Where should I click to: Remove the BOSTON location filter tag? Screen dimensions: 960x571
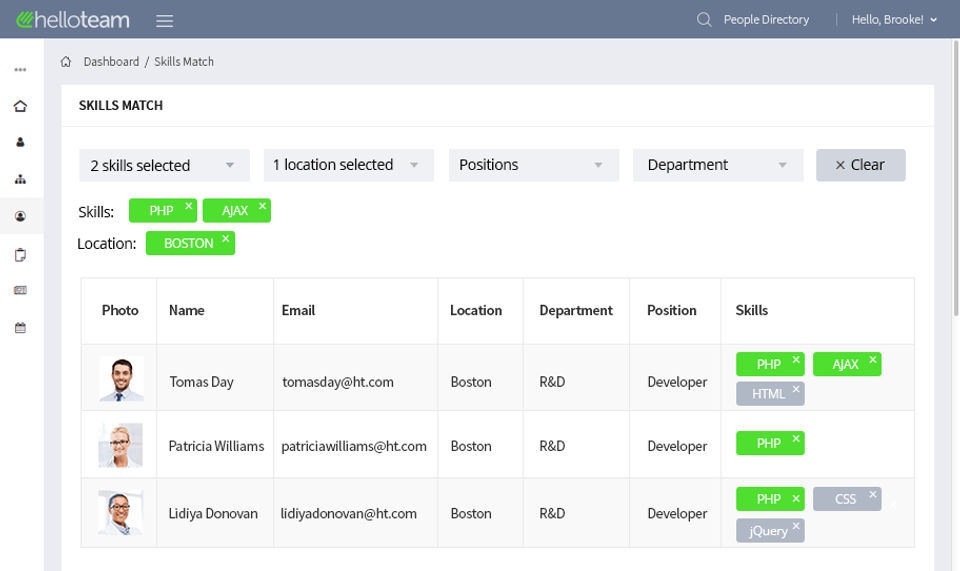pyautogui.click(x=226, y=239)
